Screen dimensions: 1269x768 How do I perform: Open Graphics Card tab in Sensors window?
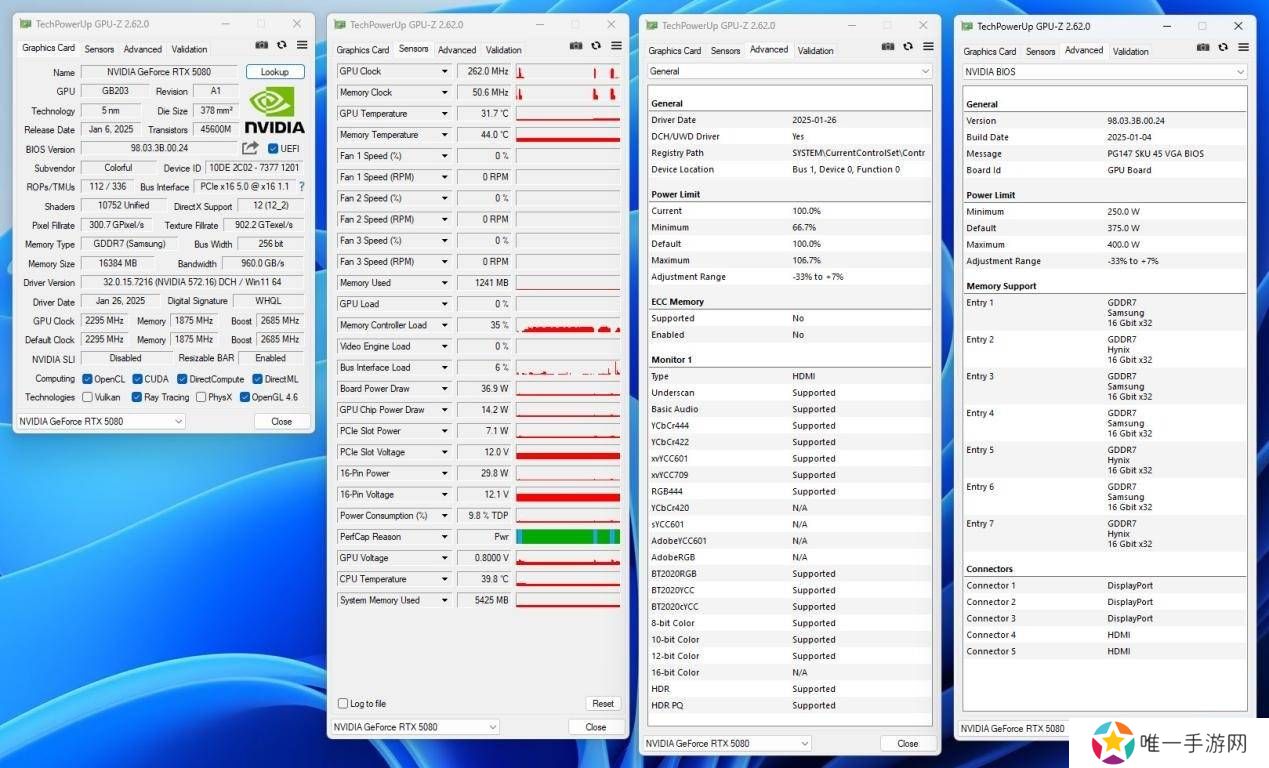click(x=362, y=50)
